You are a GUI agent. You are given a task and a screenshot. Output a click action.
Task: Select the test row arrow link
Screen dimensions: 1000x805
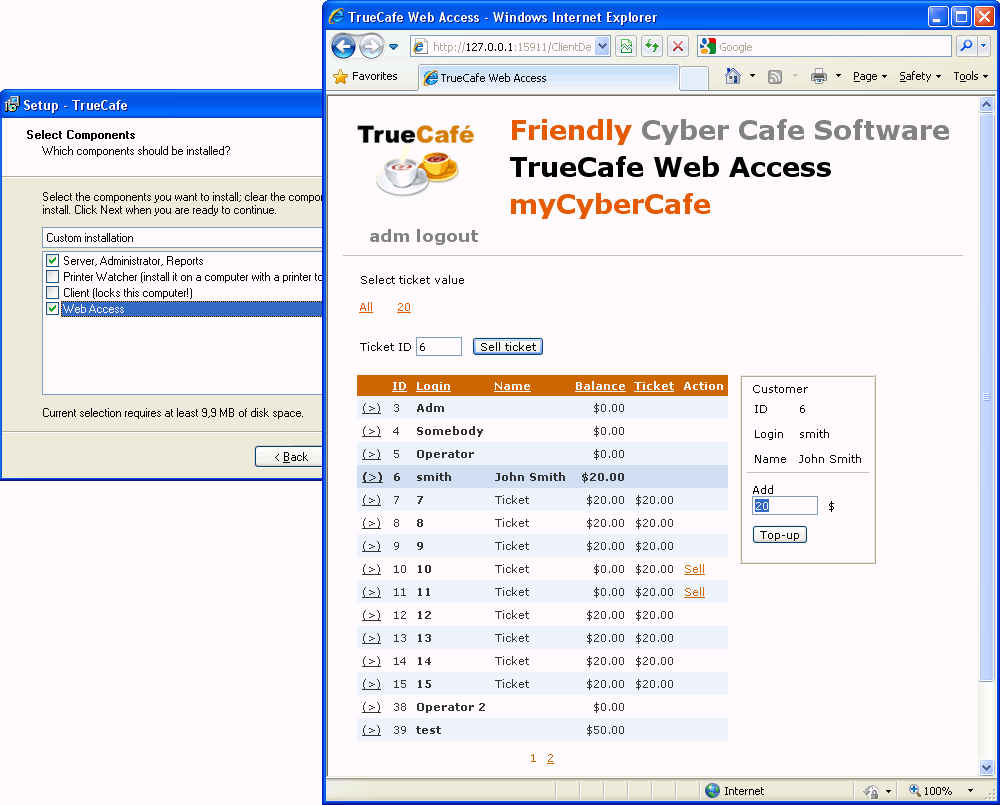(371, 730)
